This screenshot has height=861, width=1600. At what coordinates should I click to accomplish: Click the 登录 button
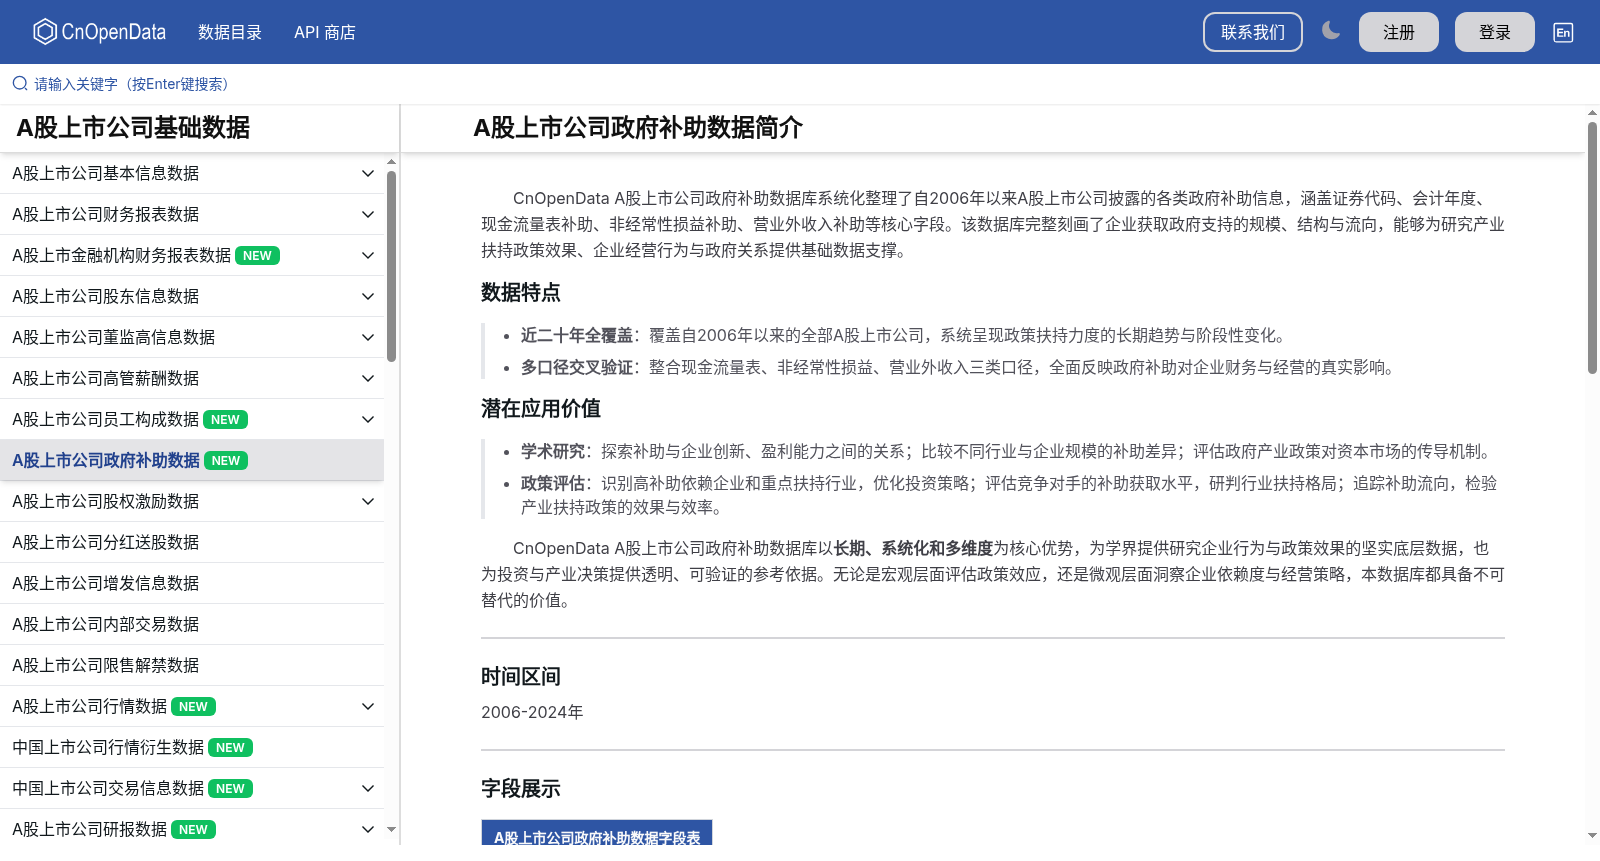[1495, 32]
